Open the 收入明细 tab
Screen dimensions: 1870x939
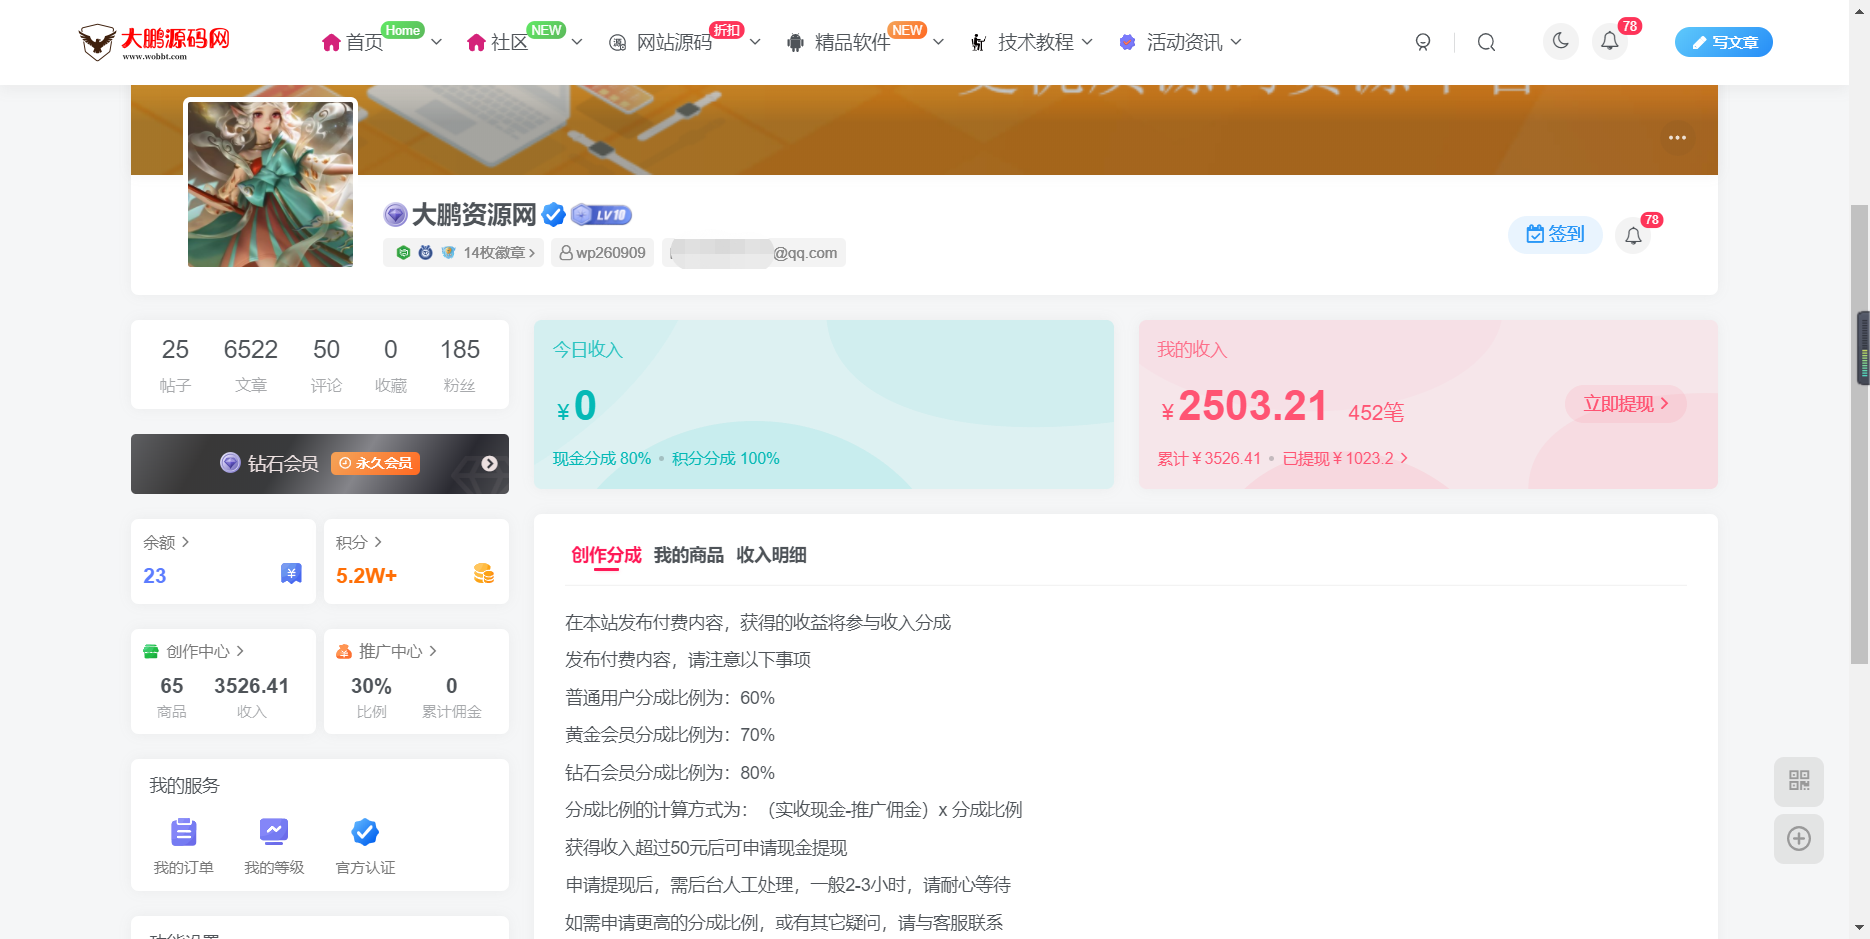click(773, 555)
